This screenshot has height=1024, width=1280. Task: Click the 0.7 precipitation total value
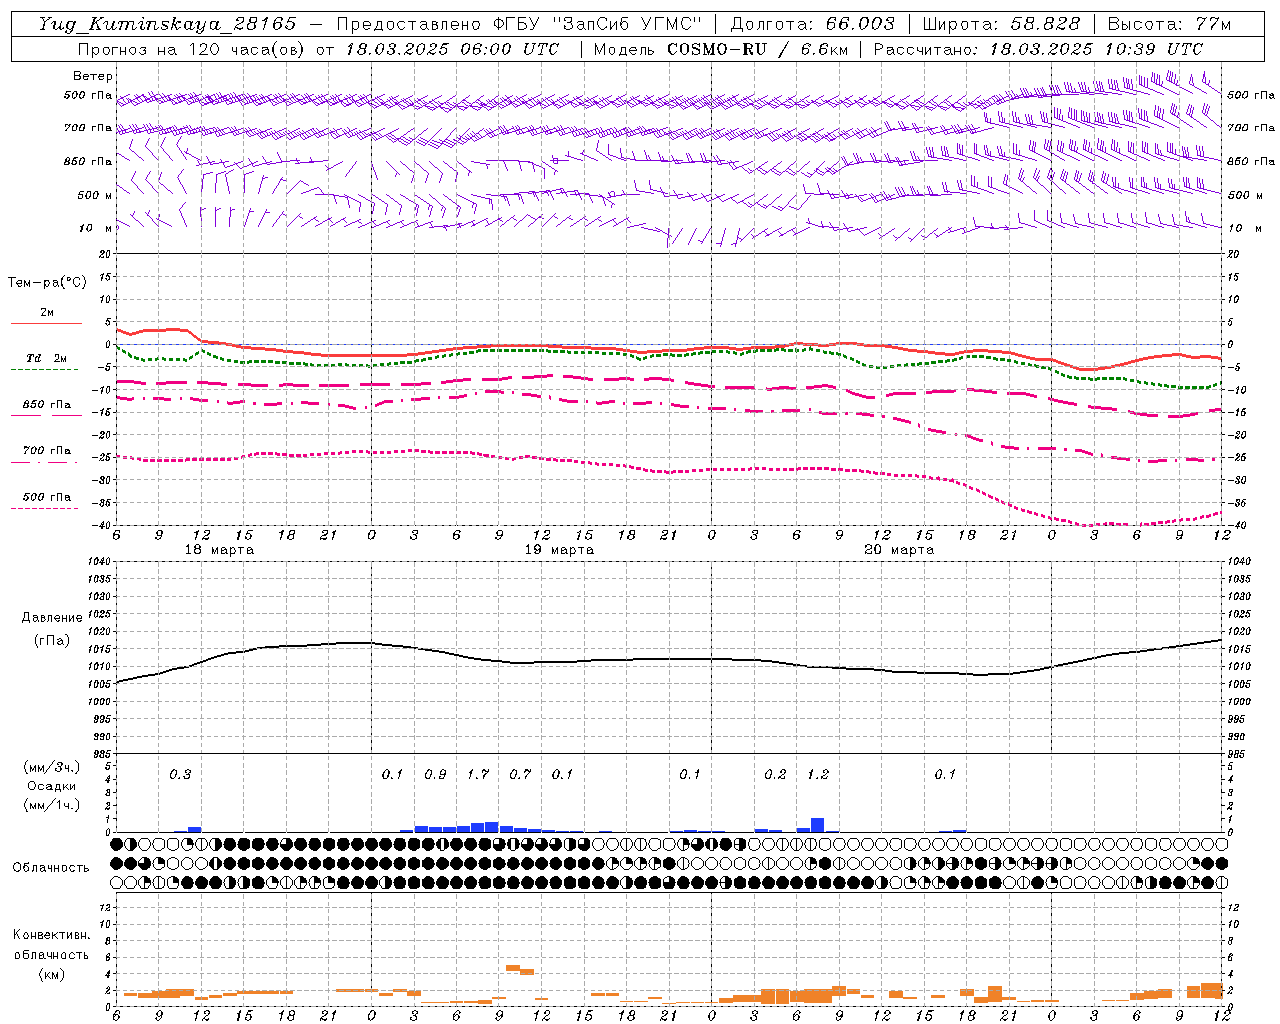tap(520, 774)
